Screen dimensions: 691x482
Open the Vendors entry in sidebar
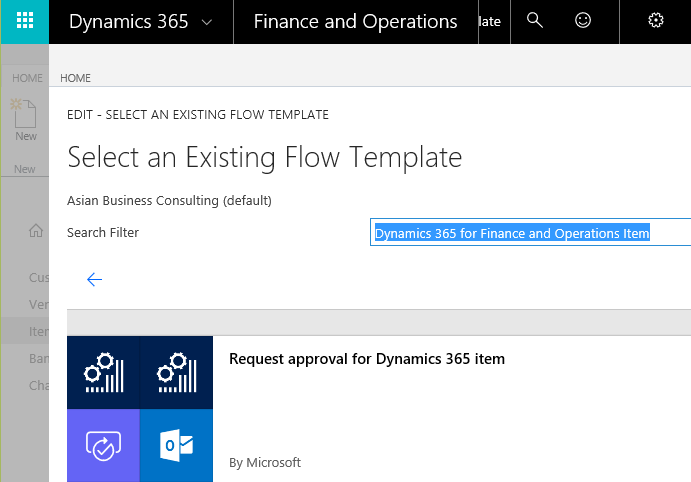39,304
